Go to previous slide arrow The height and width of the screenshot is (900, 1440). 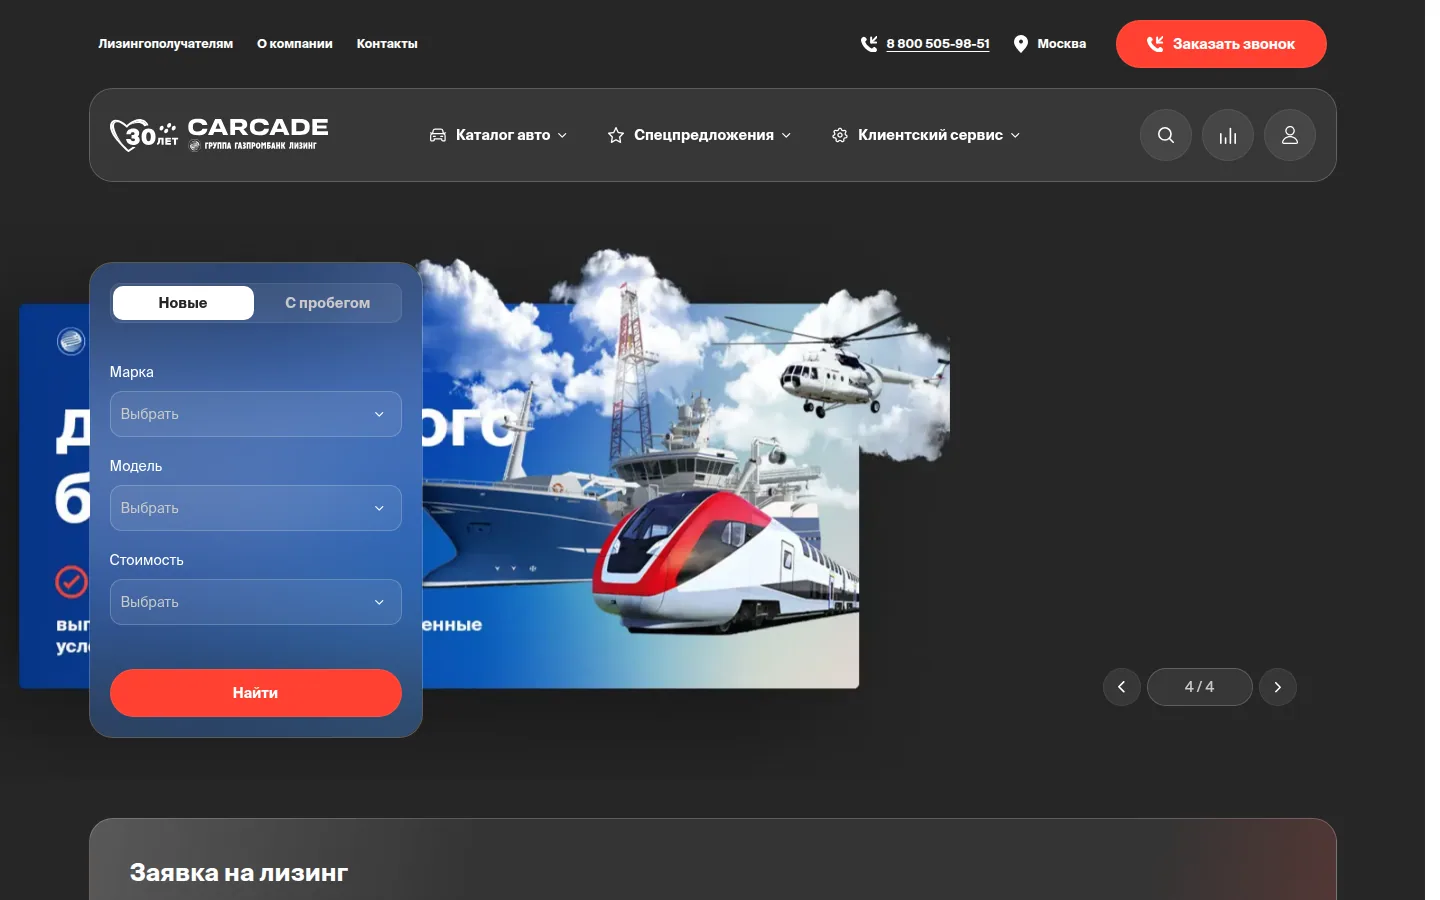[x=1122, y=687]
